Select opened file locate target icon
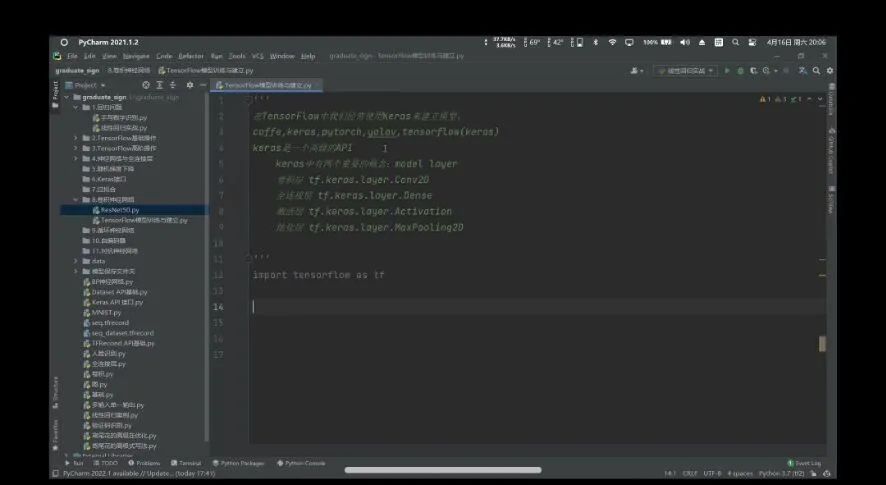The height and width of the screenshot is (485, 886). coord(146,85)
